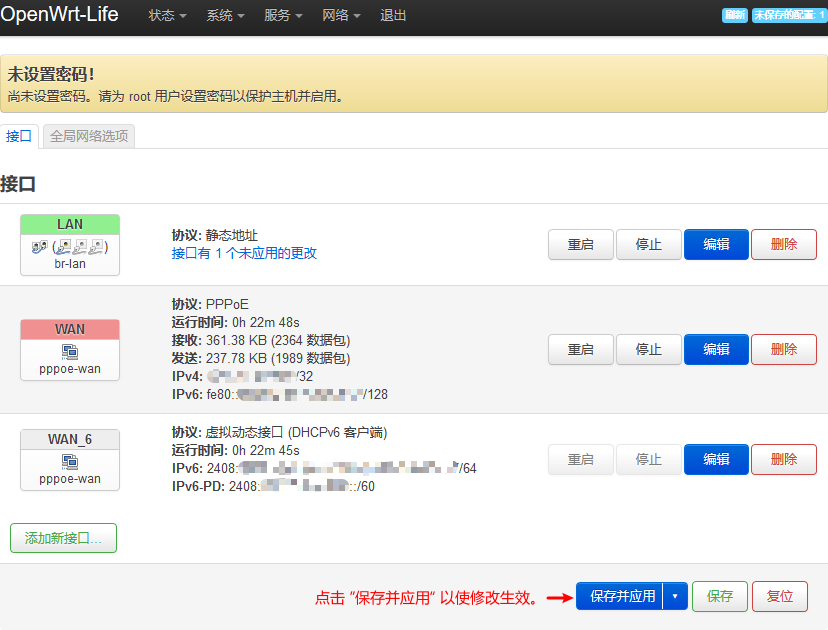Select the 接口 tab

(19, 136)
